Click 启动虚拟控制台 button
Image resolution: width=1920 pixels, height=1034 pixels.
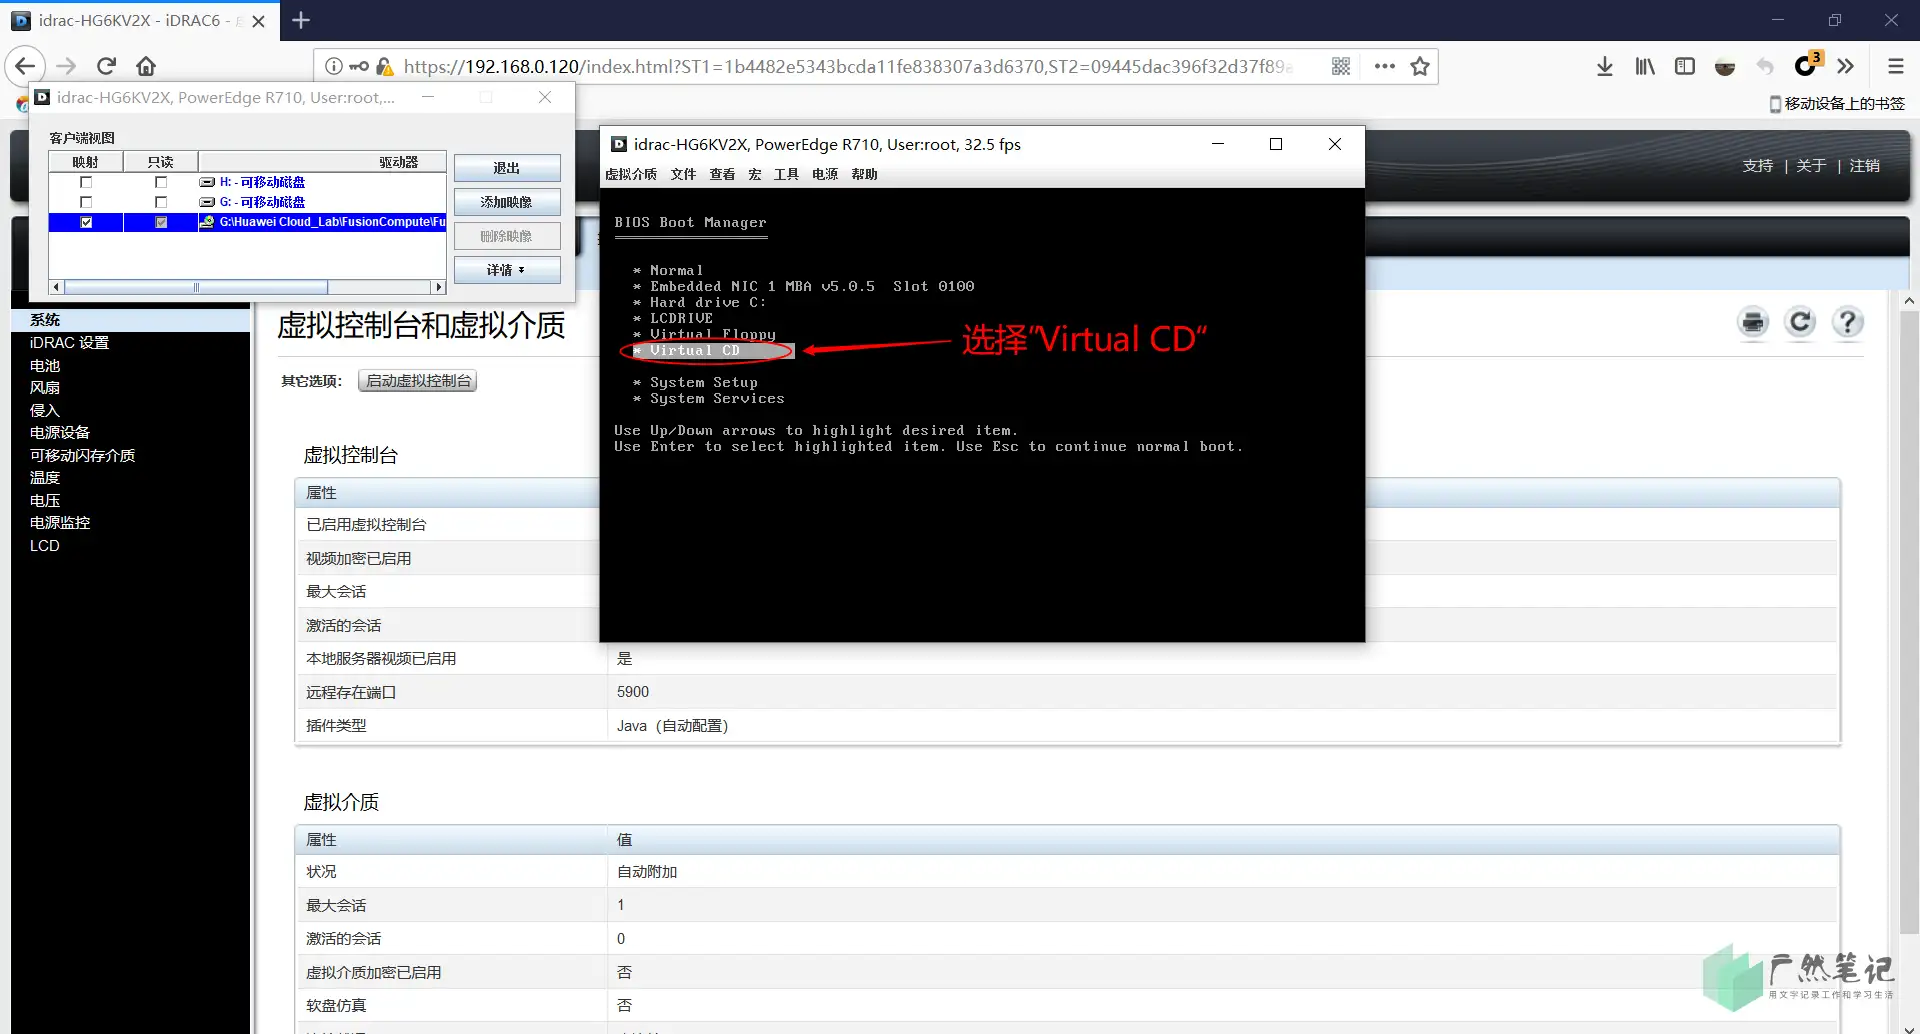coord(418,381)
